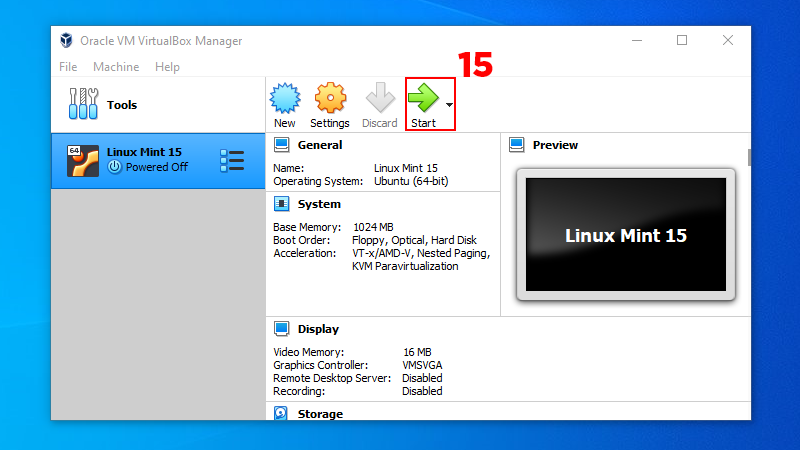Click the Linux Mint 15 VM icon

(x=83, y=161)
